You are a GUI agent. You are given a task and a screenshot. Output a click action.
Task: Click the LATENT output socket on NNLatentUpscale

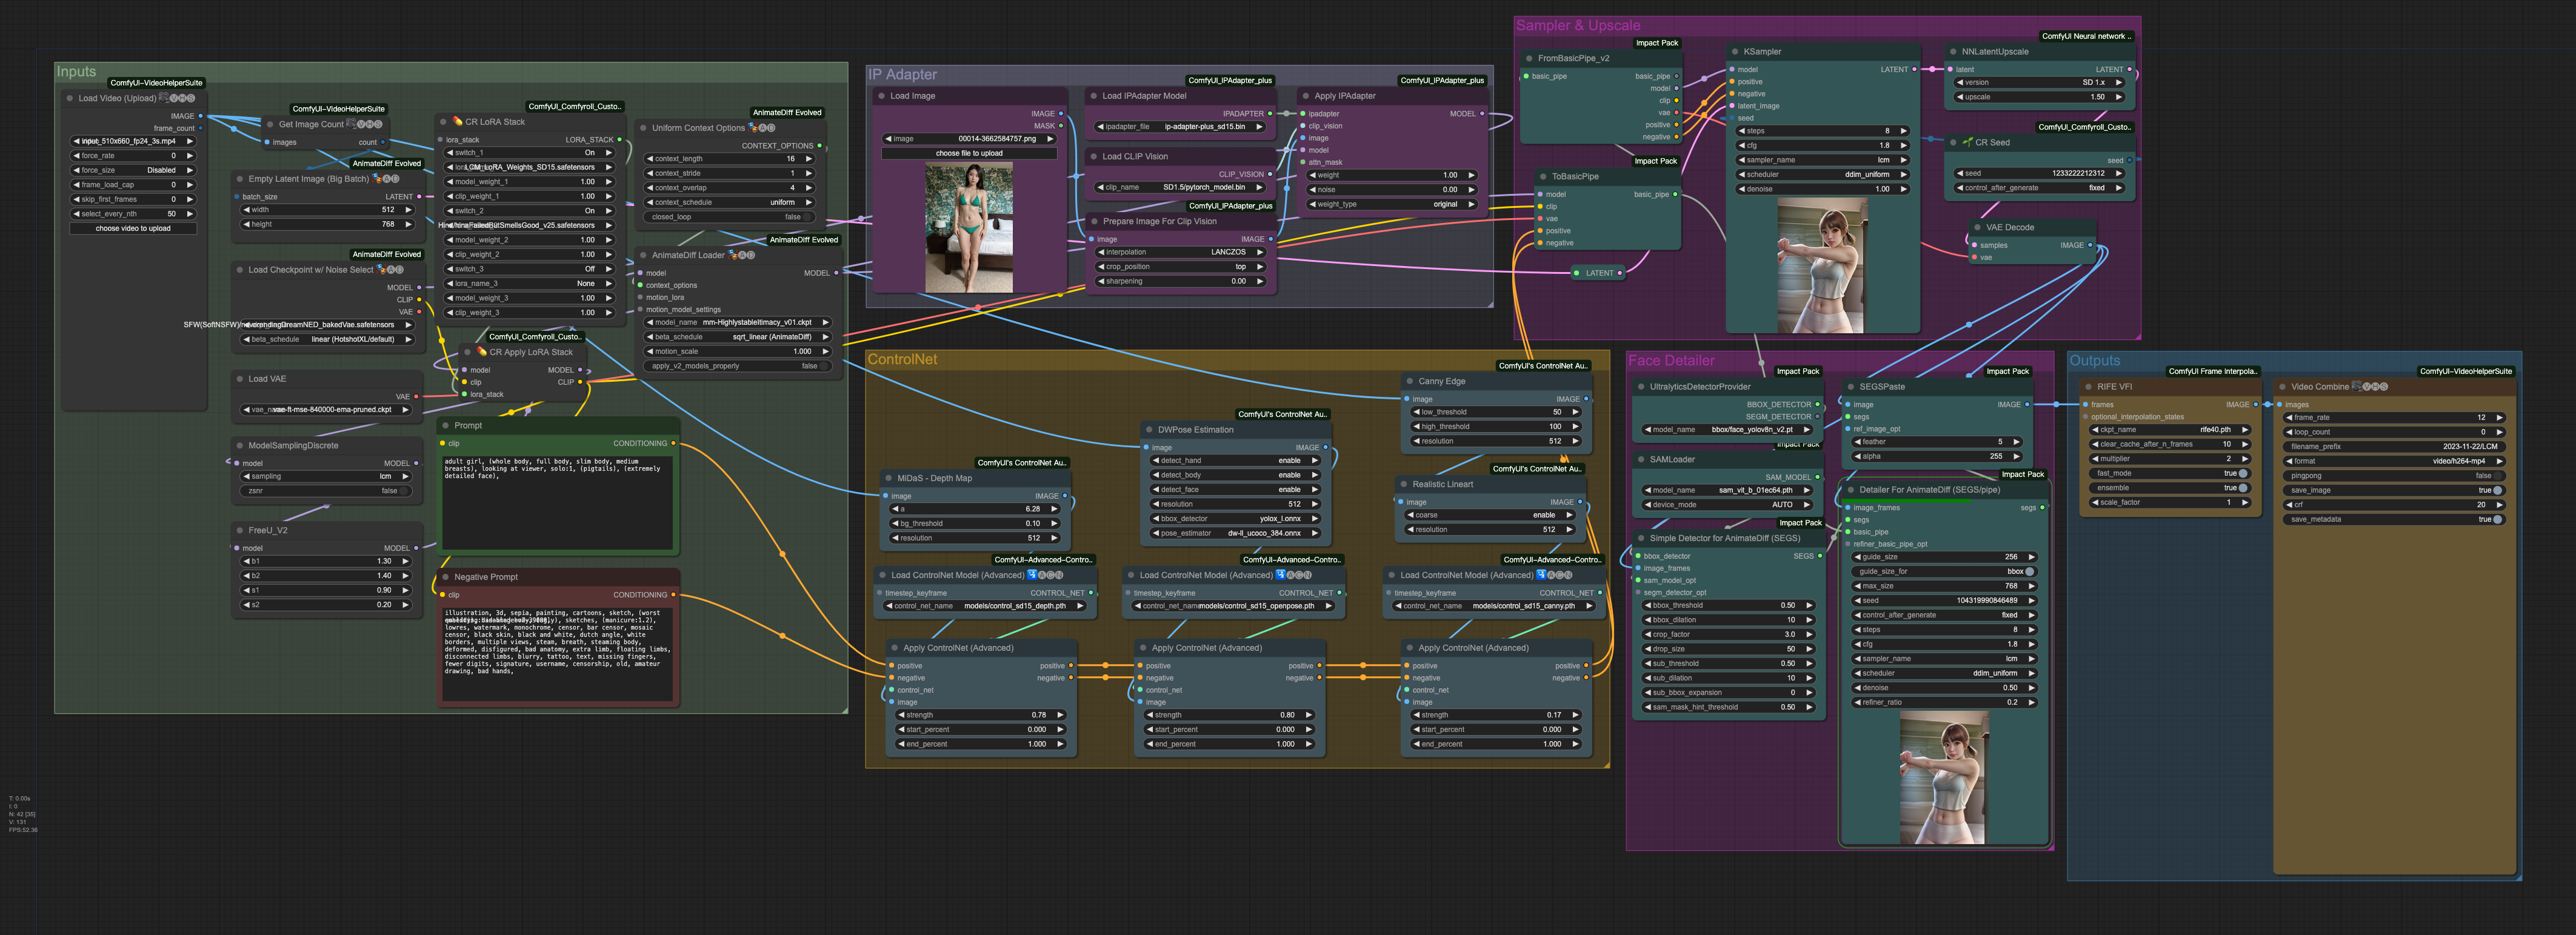(x=2129, y=70)
